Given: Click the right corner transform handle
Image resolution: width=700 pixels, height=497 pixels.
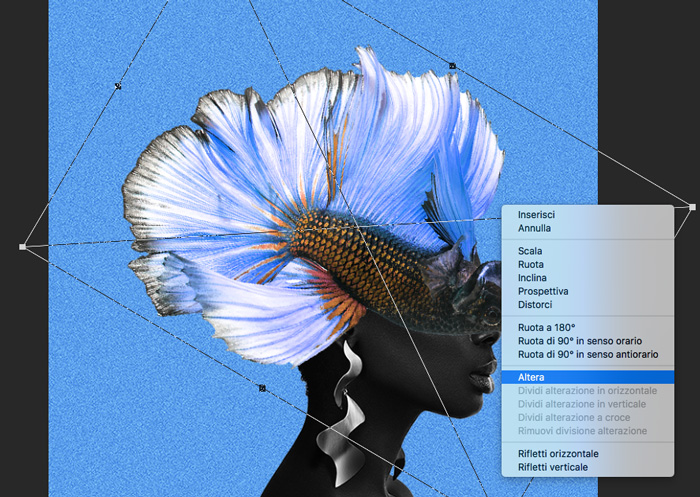Looking at the screenshot, I should tap(692, 207).
